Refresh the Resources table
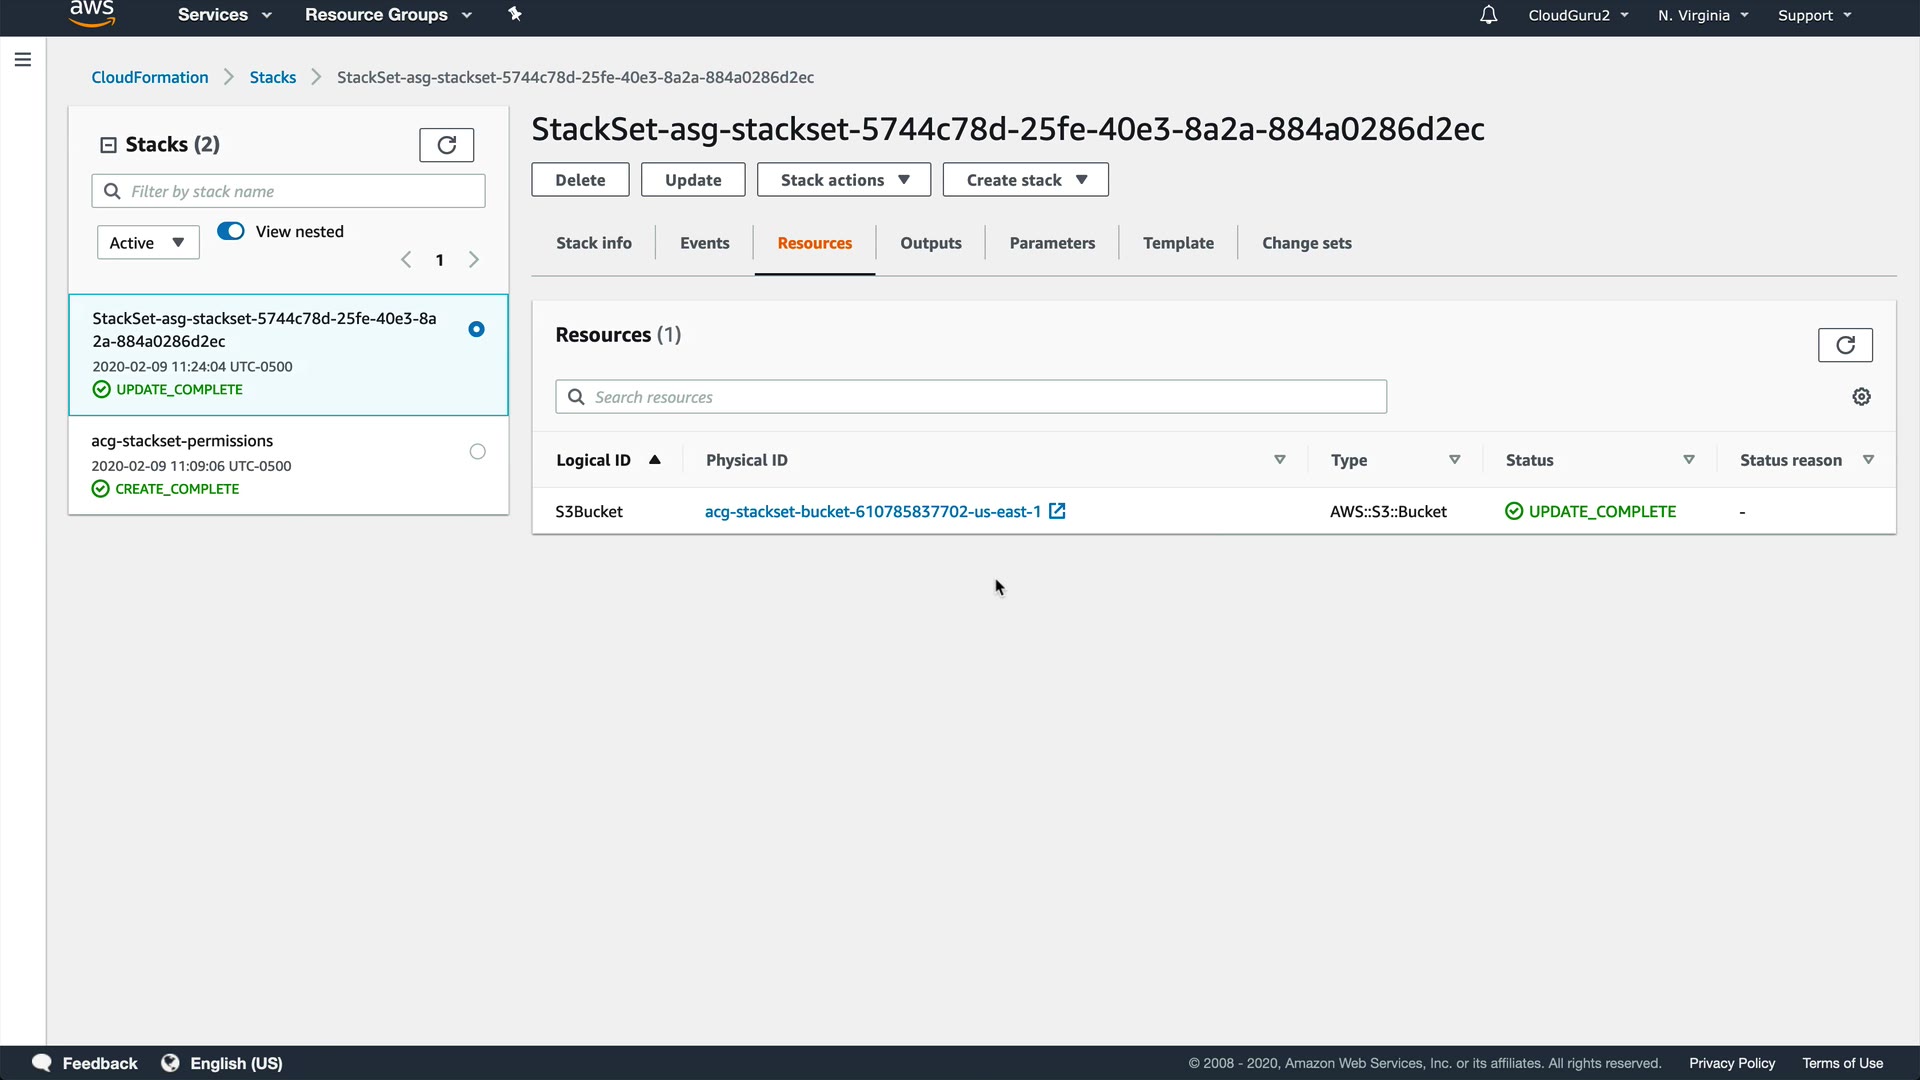Viewport: 1920px width, 1080px height. [1844, 345]
